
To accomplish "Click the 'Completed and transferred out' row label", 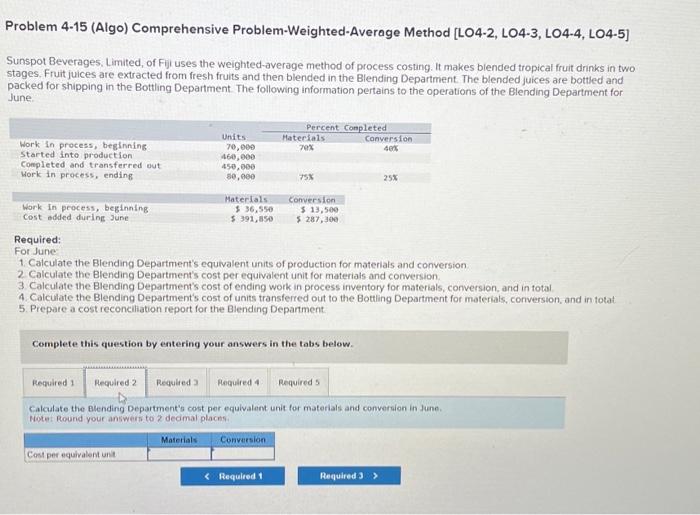I will point(91,165).
